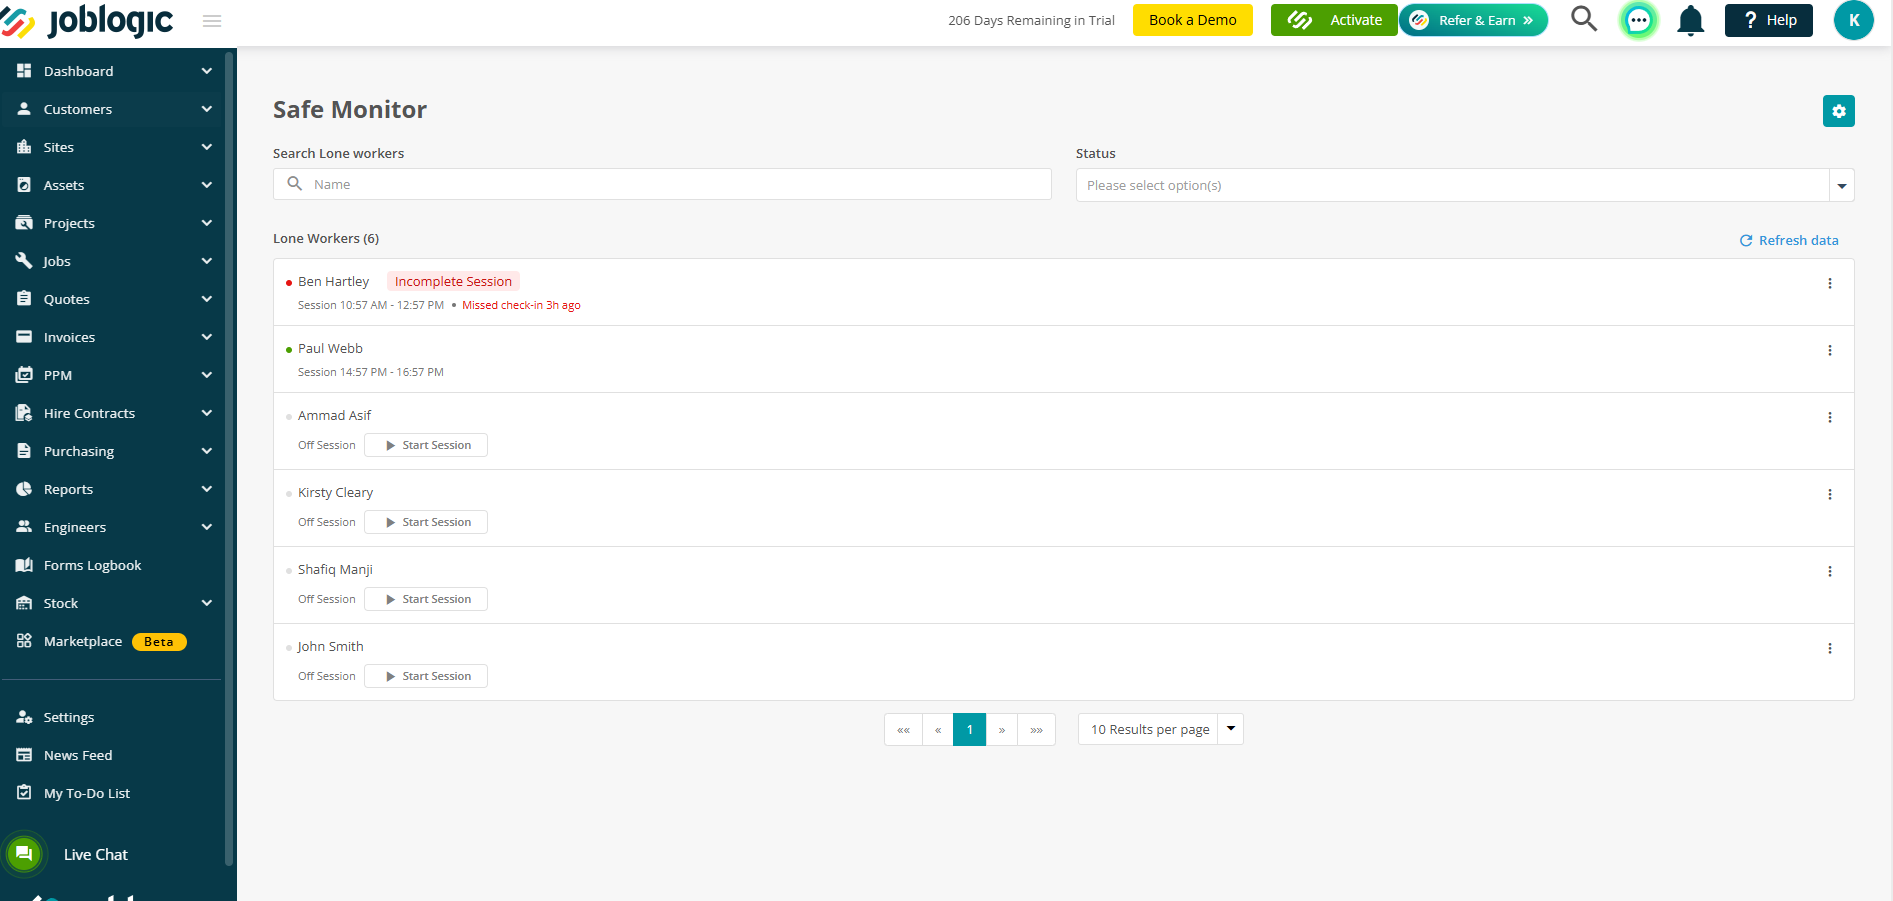
Task: Start session for John Smith
Action: [x=426, y=676]
